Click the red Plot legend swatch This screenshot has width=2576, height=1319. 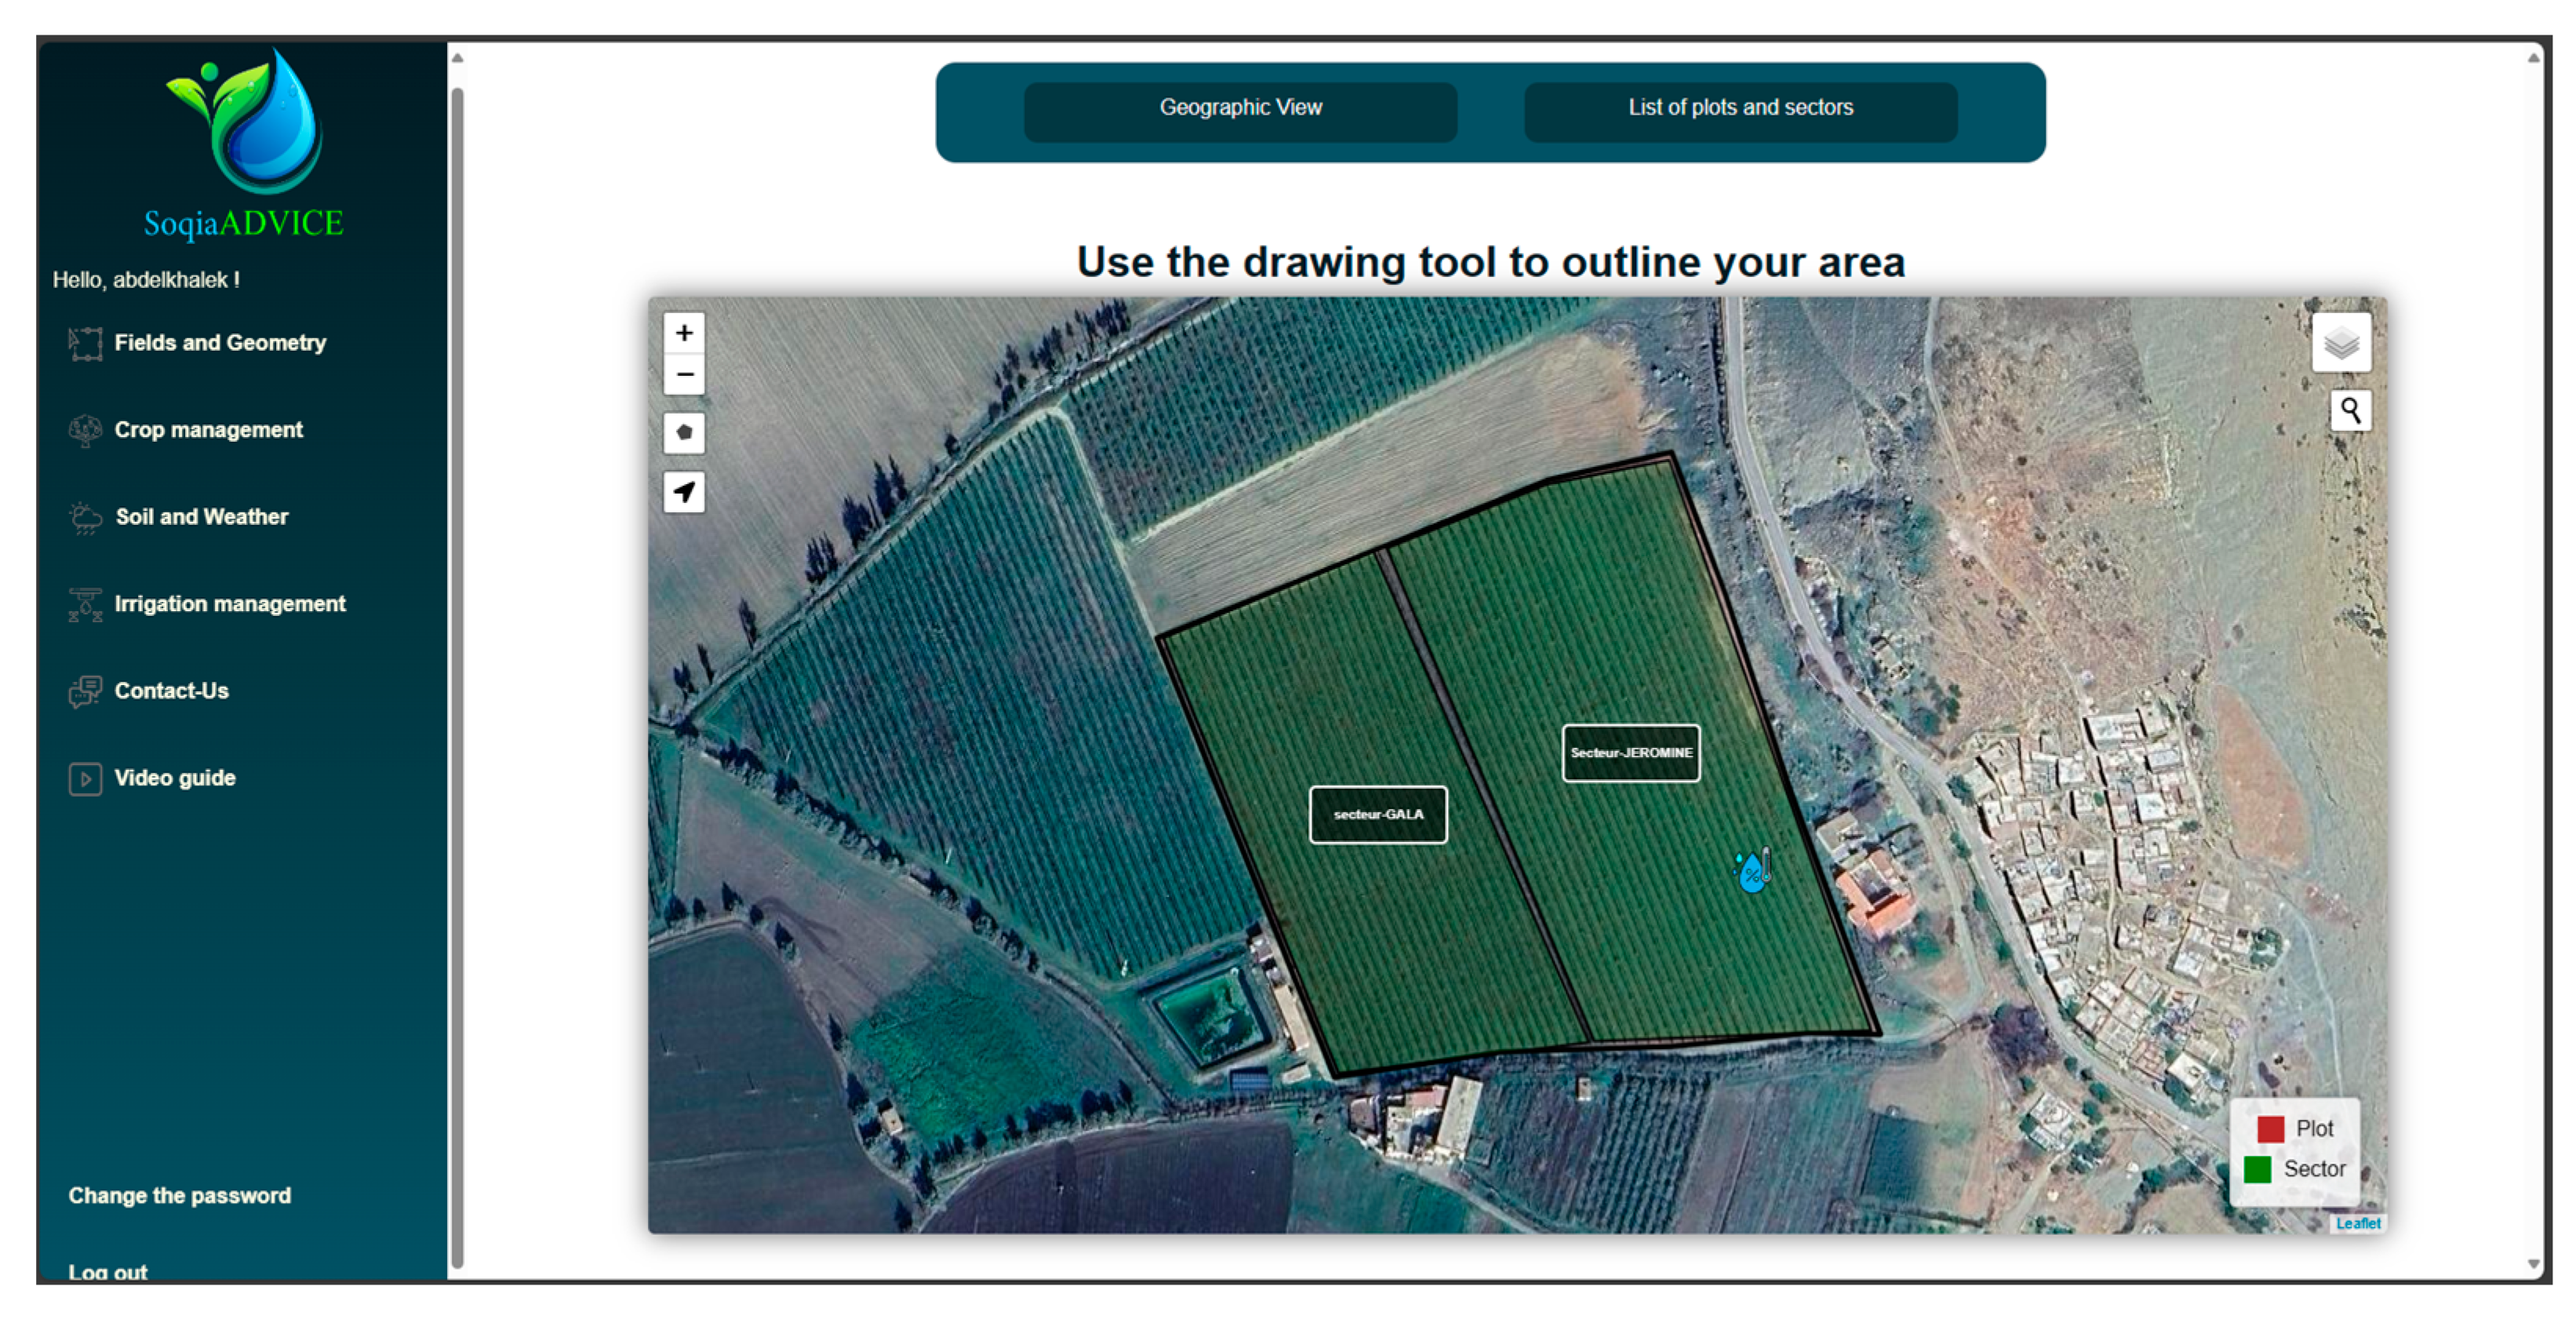pyautogui.click(x=2270, y=1129)
